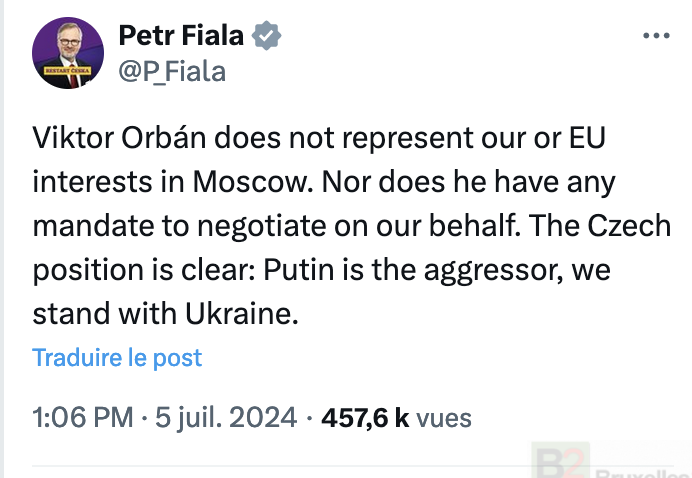This screenshot has width=692, height=478.
Task: Open the 1:06 PM timestamp
Action: coord(83,418)
